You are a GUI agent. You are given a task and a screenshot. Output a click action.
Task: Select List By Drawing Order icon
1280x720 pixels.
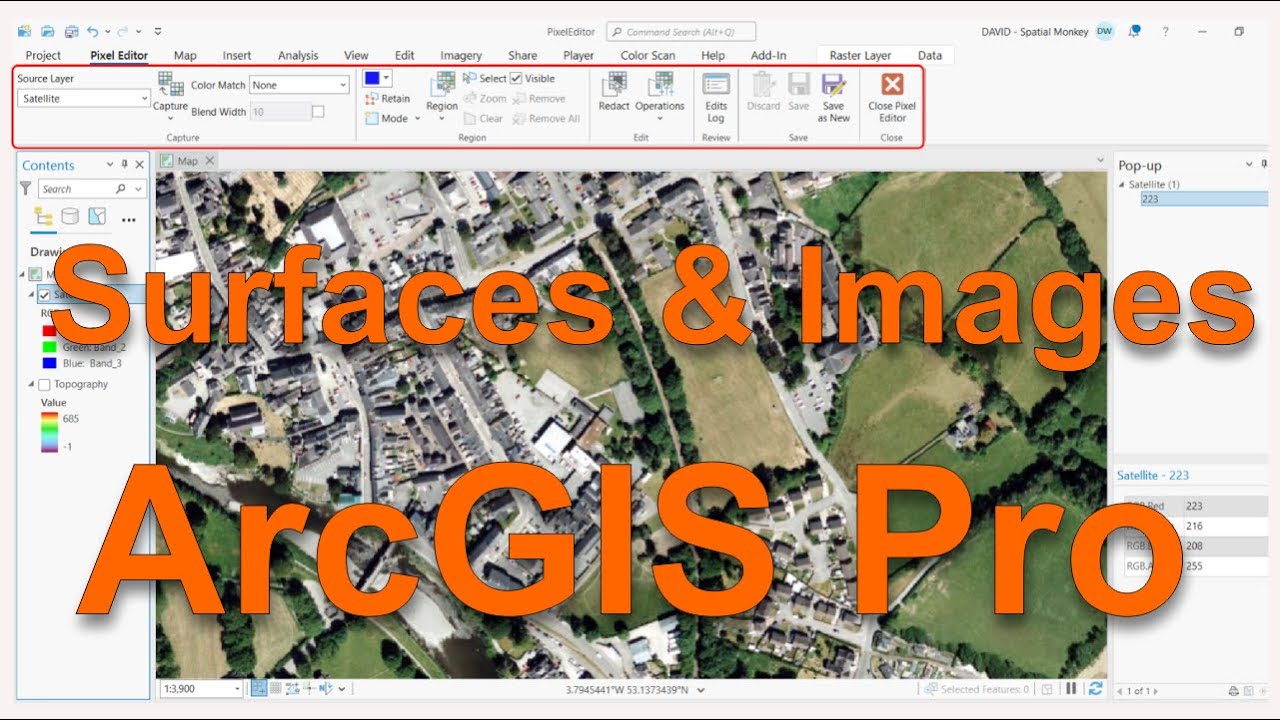click(43, 216)
